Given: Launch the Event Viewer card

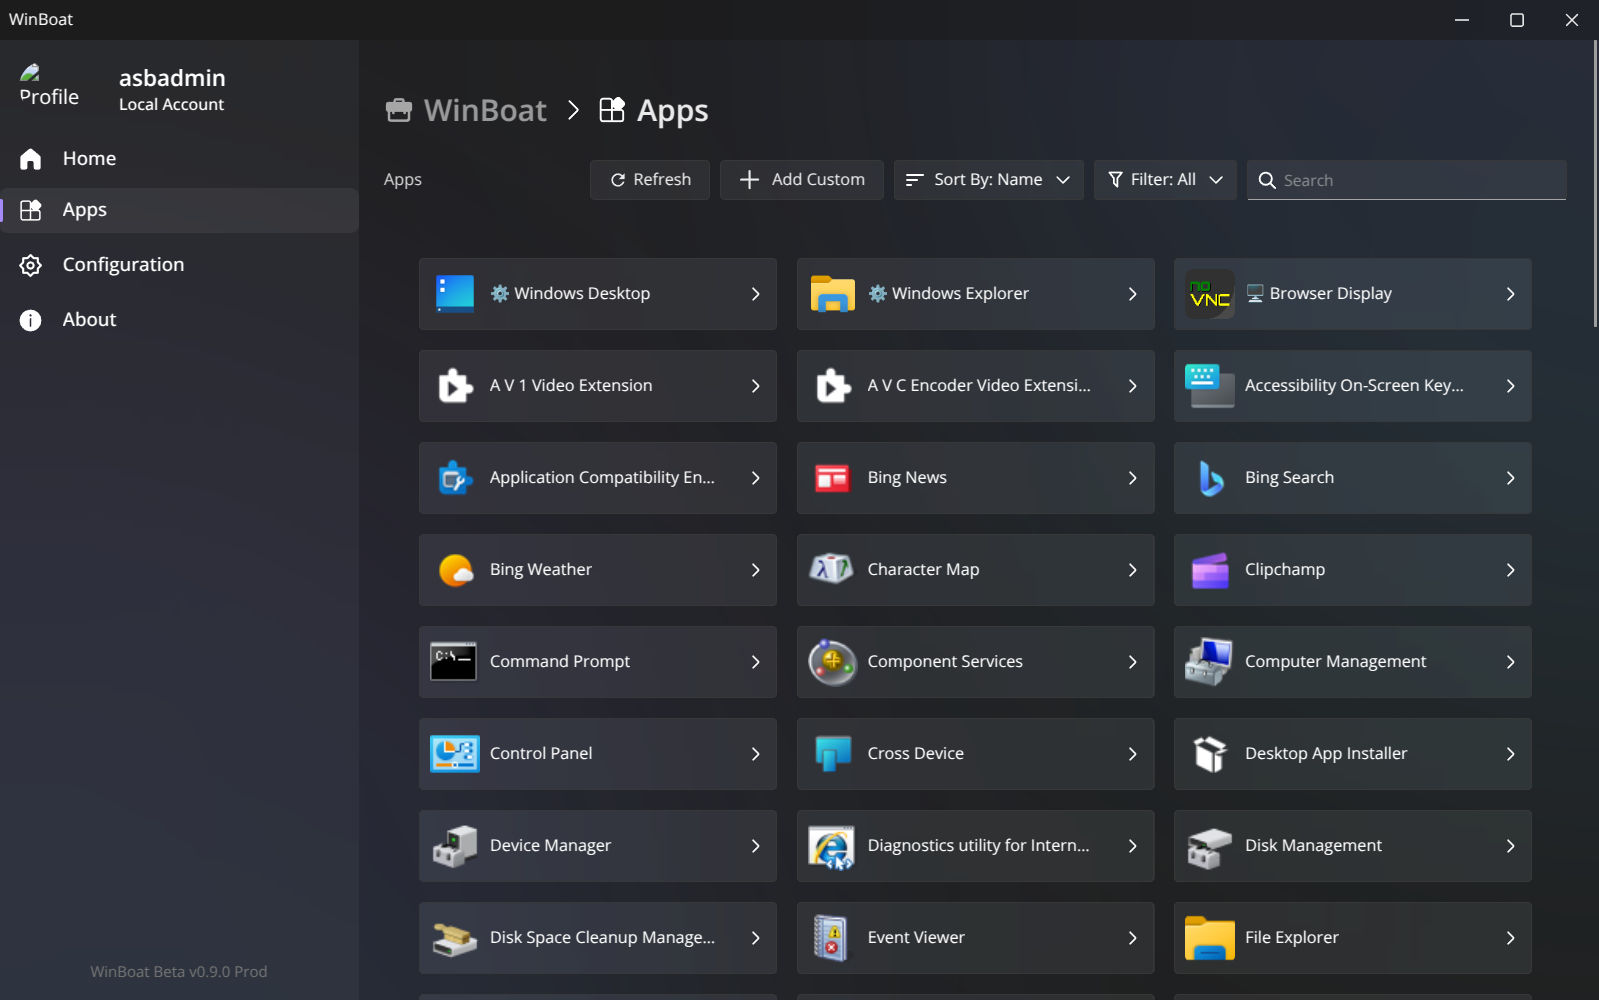Looking at the screenshot, I should point(976,938).
